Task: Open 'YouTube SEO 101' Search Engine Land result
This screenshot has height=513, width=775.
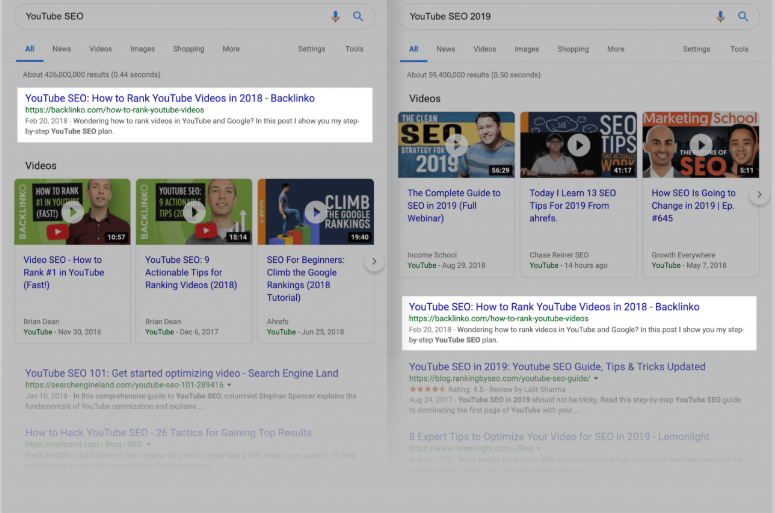Action: click(181, 373)
